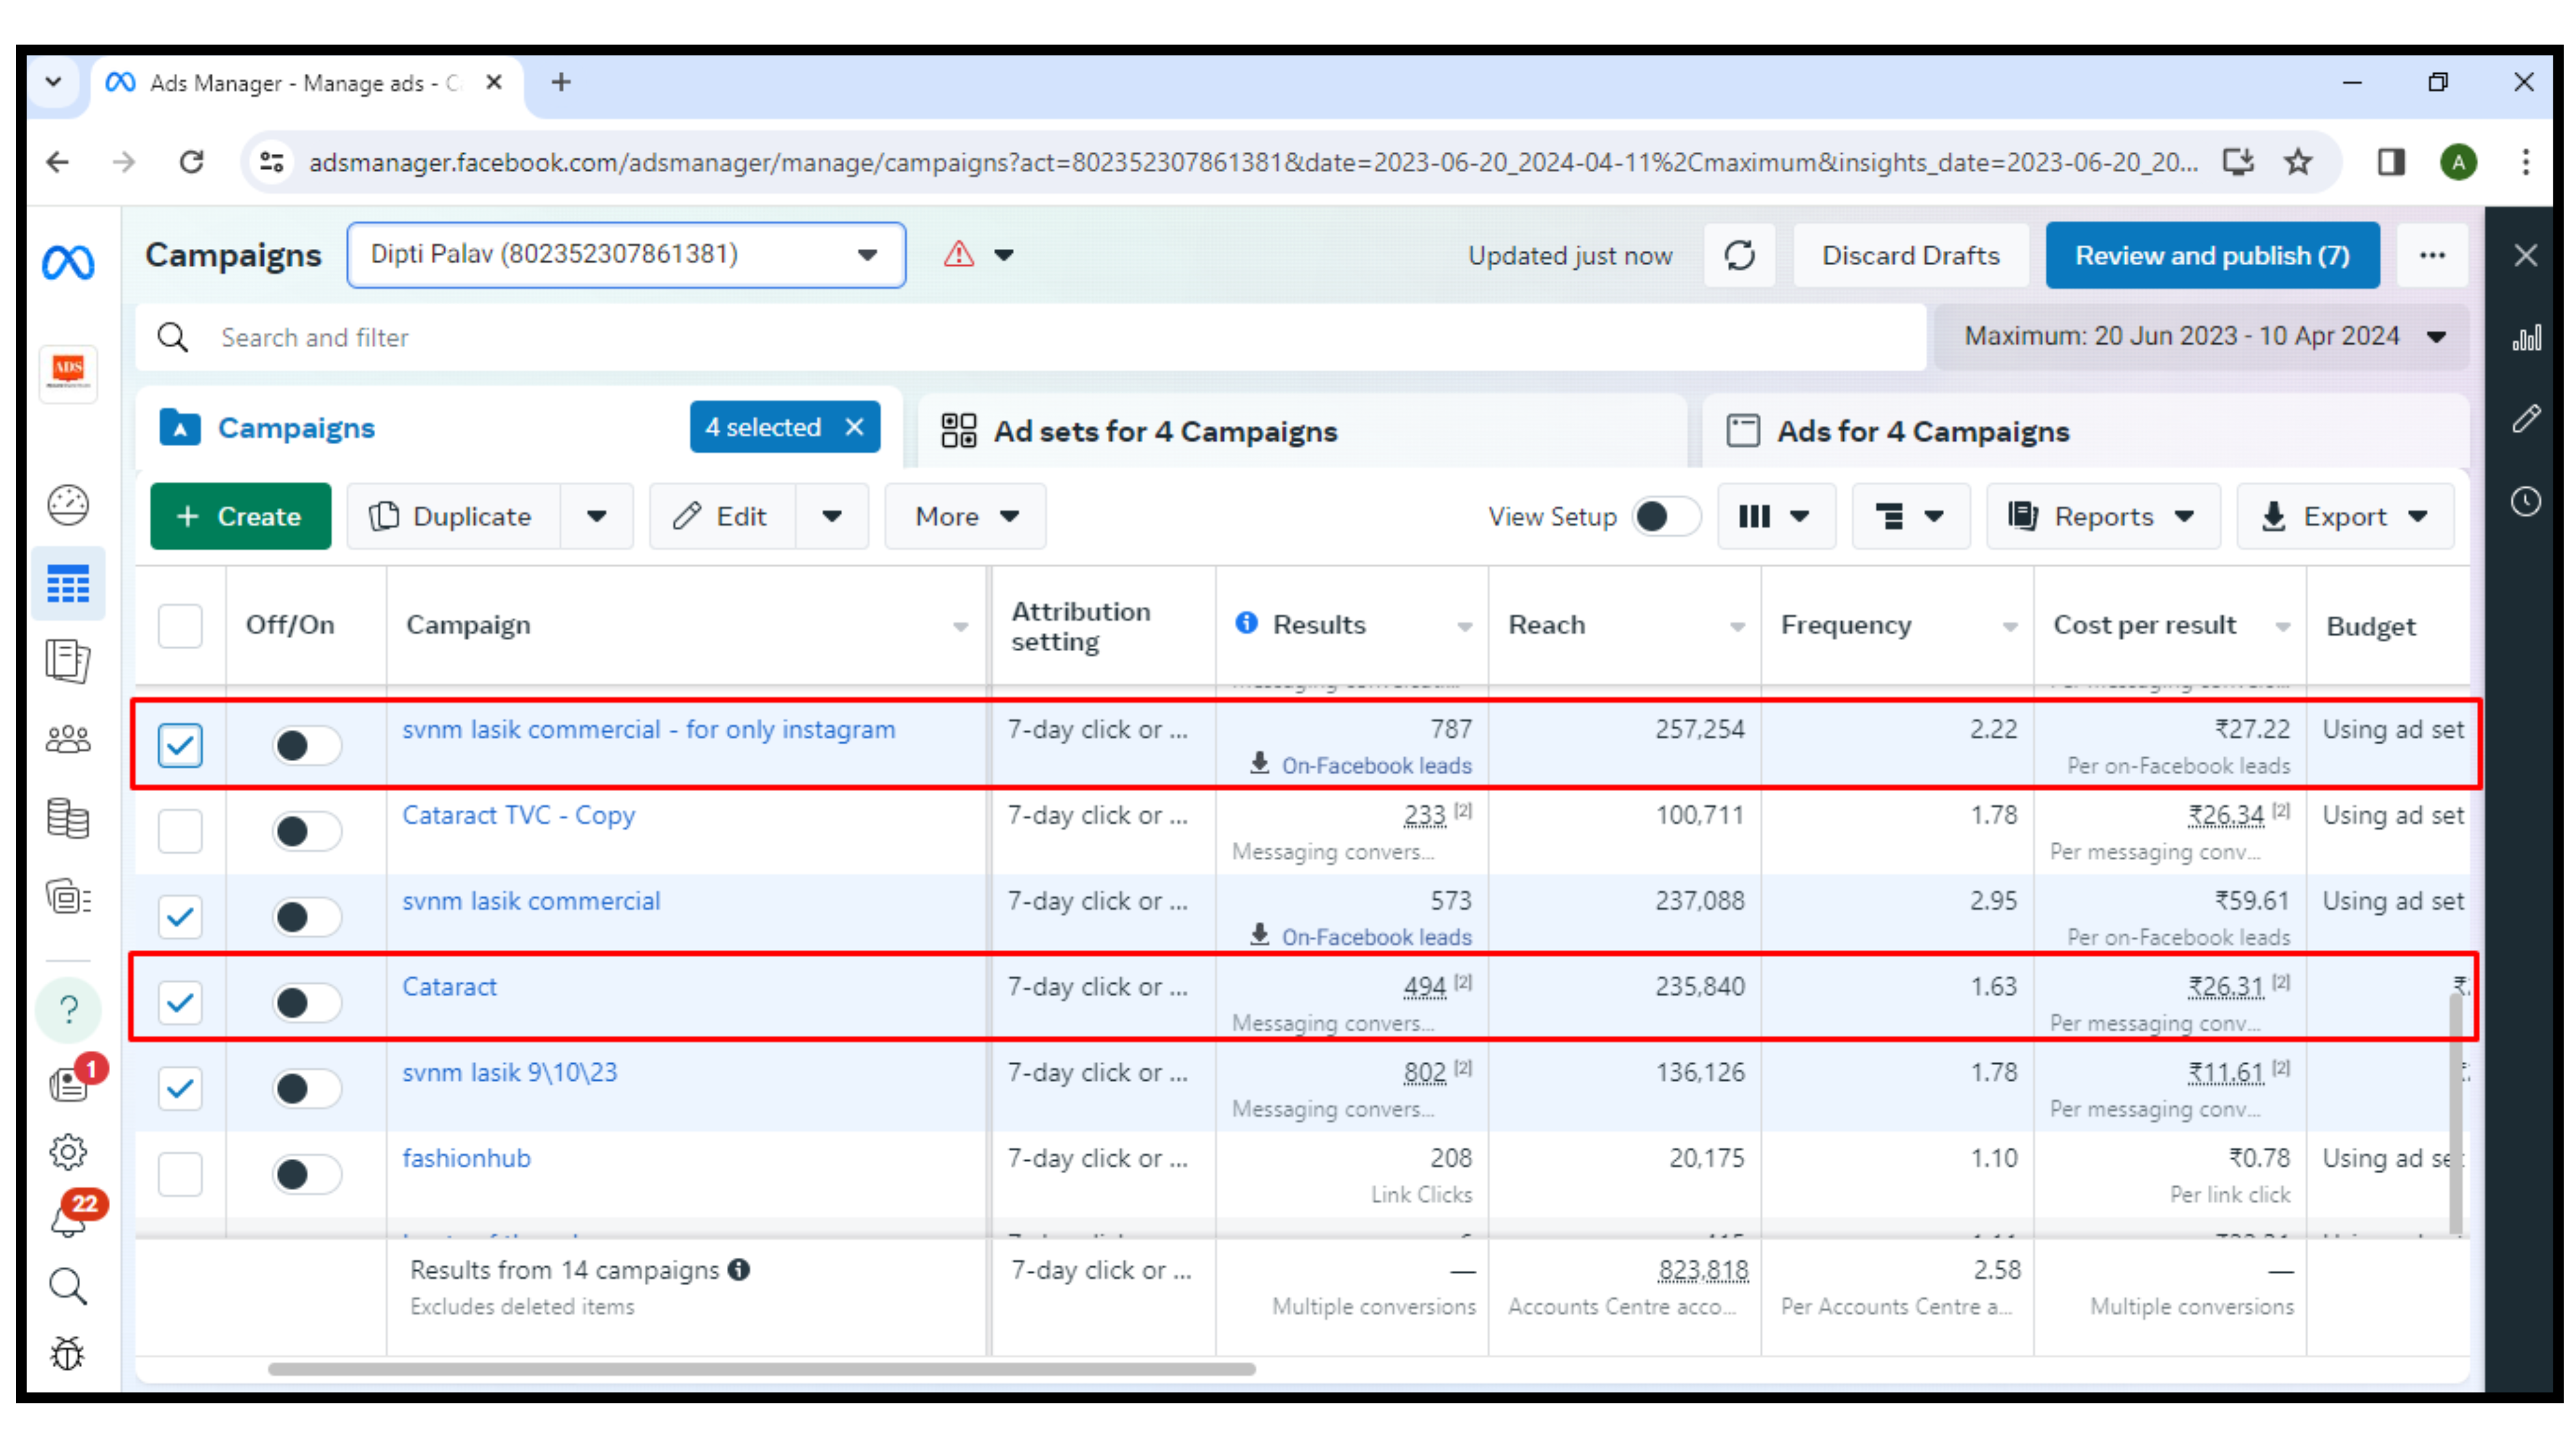Image resolution: width=2576 pixels, height=1435 pixels.
Task: Click the Discard Drafts button
Action: pos(1910,255)
